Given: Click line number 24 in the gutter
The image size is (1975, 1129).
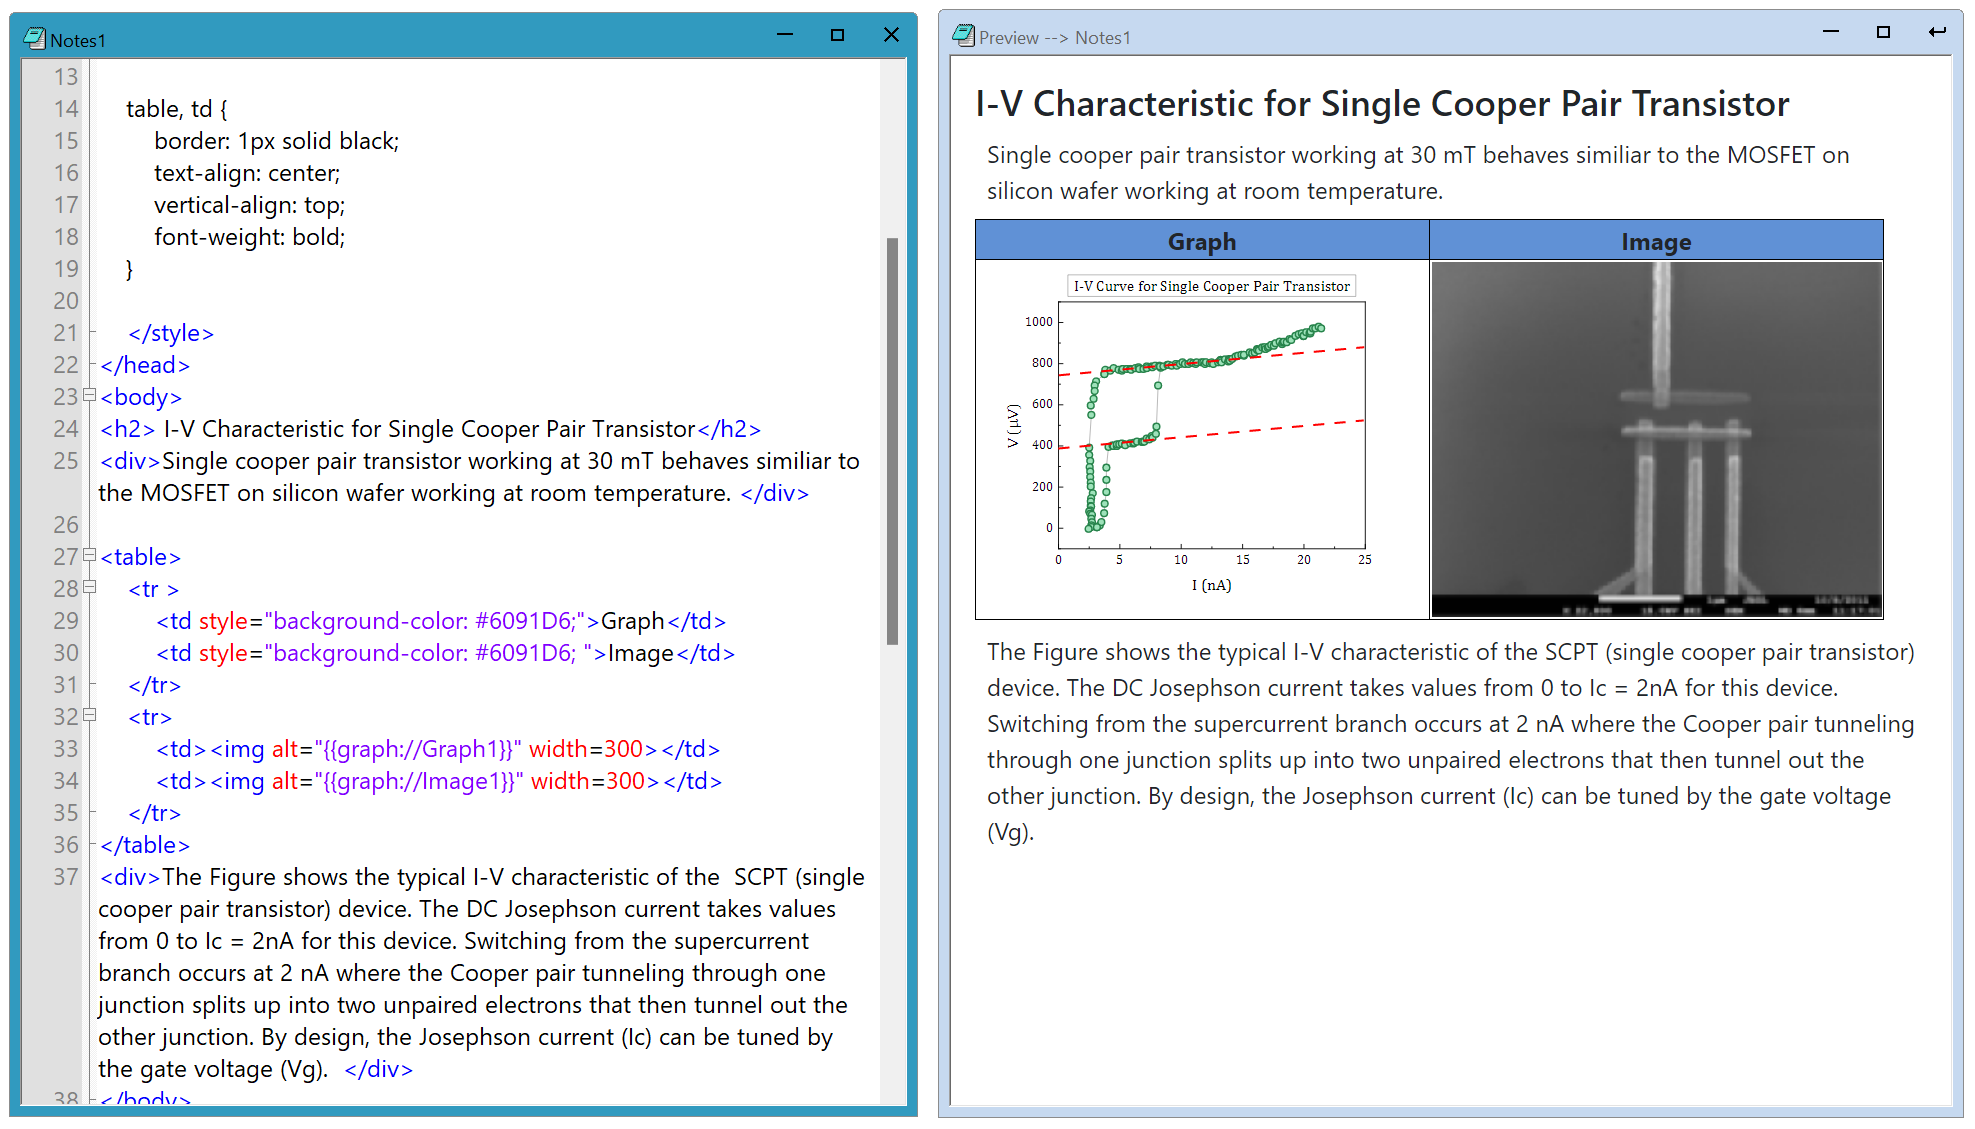Looking at the screenshot, I should click(66, 429).
